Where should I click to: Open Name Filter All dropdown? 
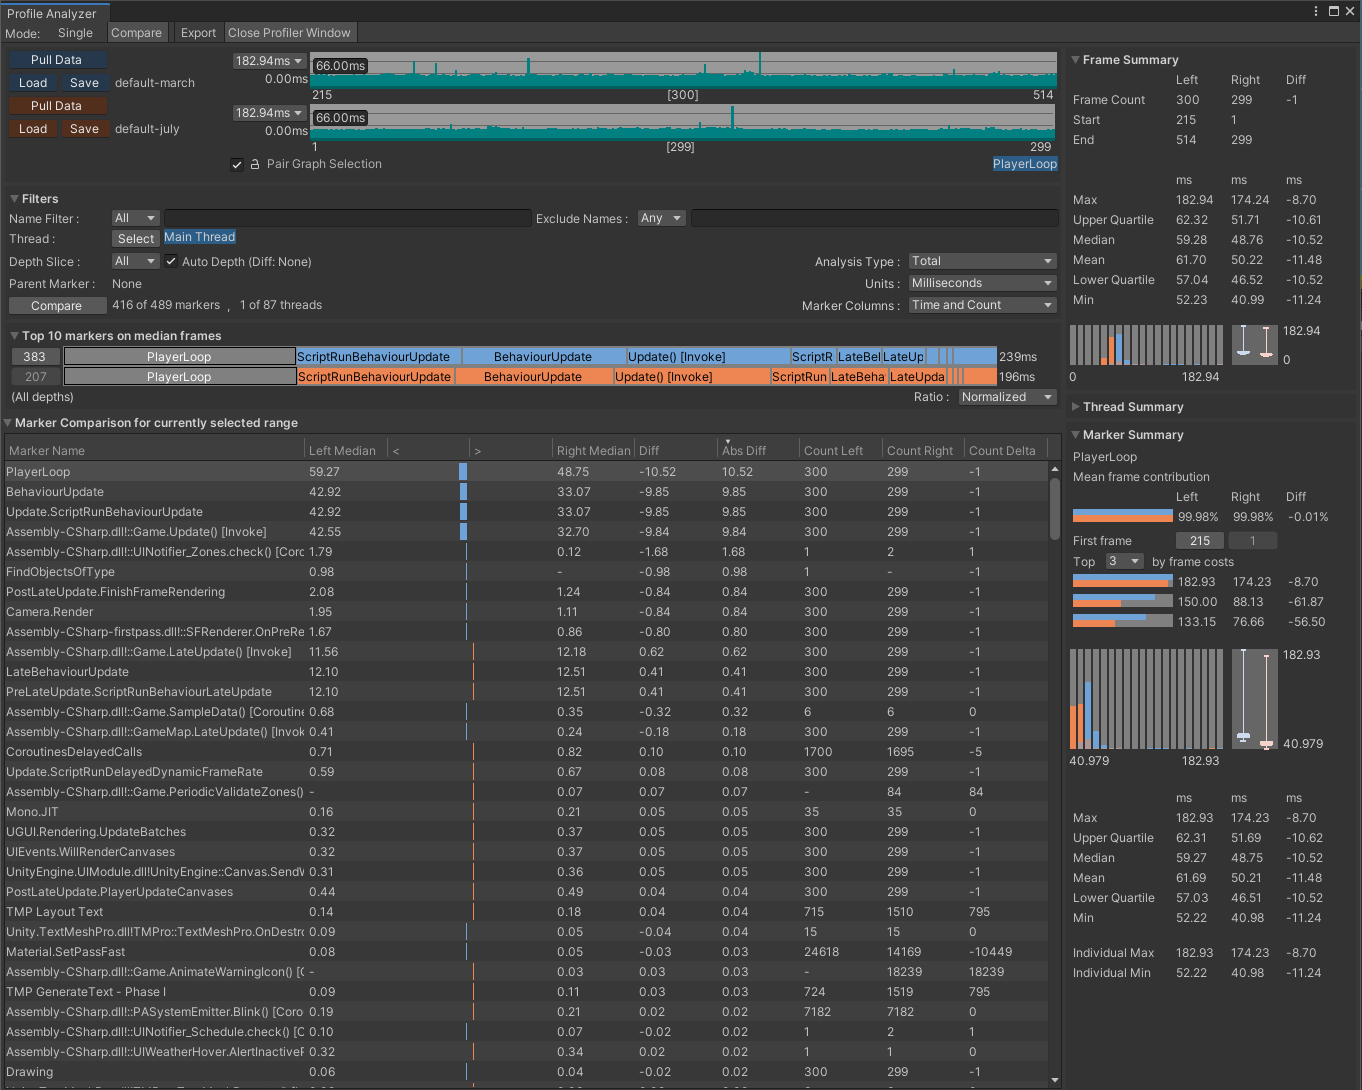(x=136, y=218)
